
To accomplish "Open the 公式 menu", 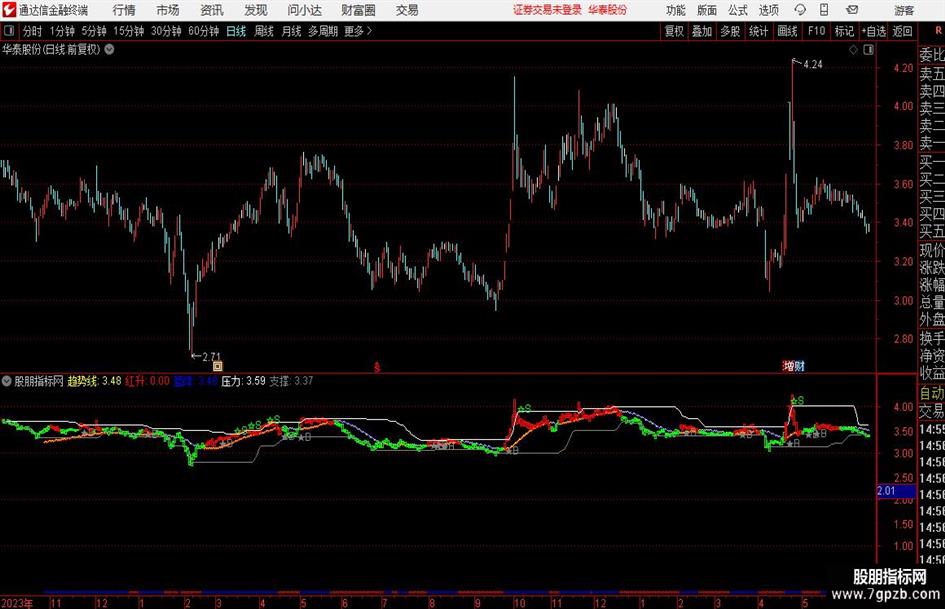I will tap(738, 10).
